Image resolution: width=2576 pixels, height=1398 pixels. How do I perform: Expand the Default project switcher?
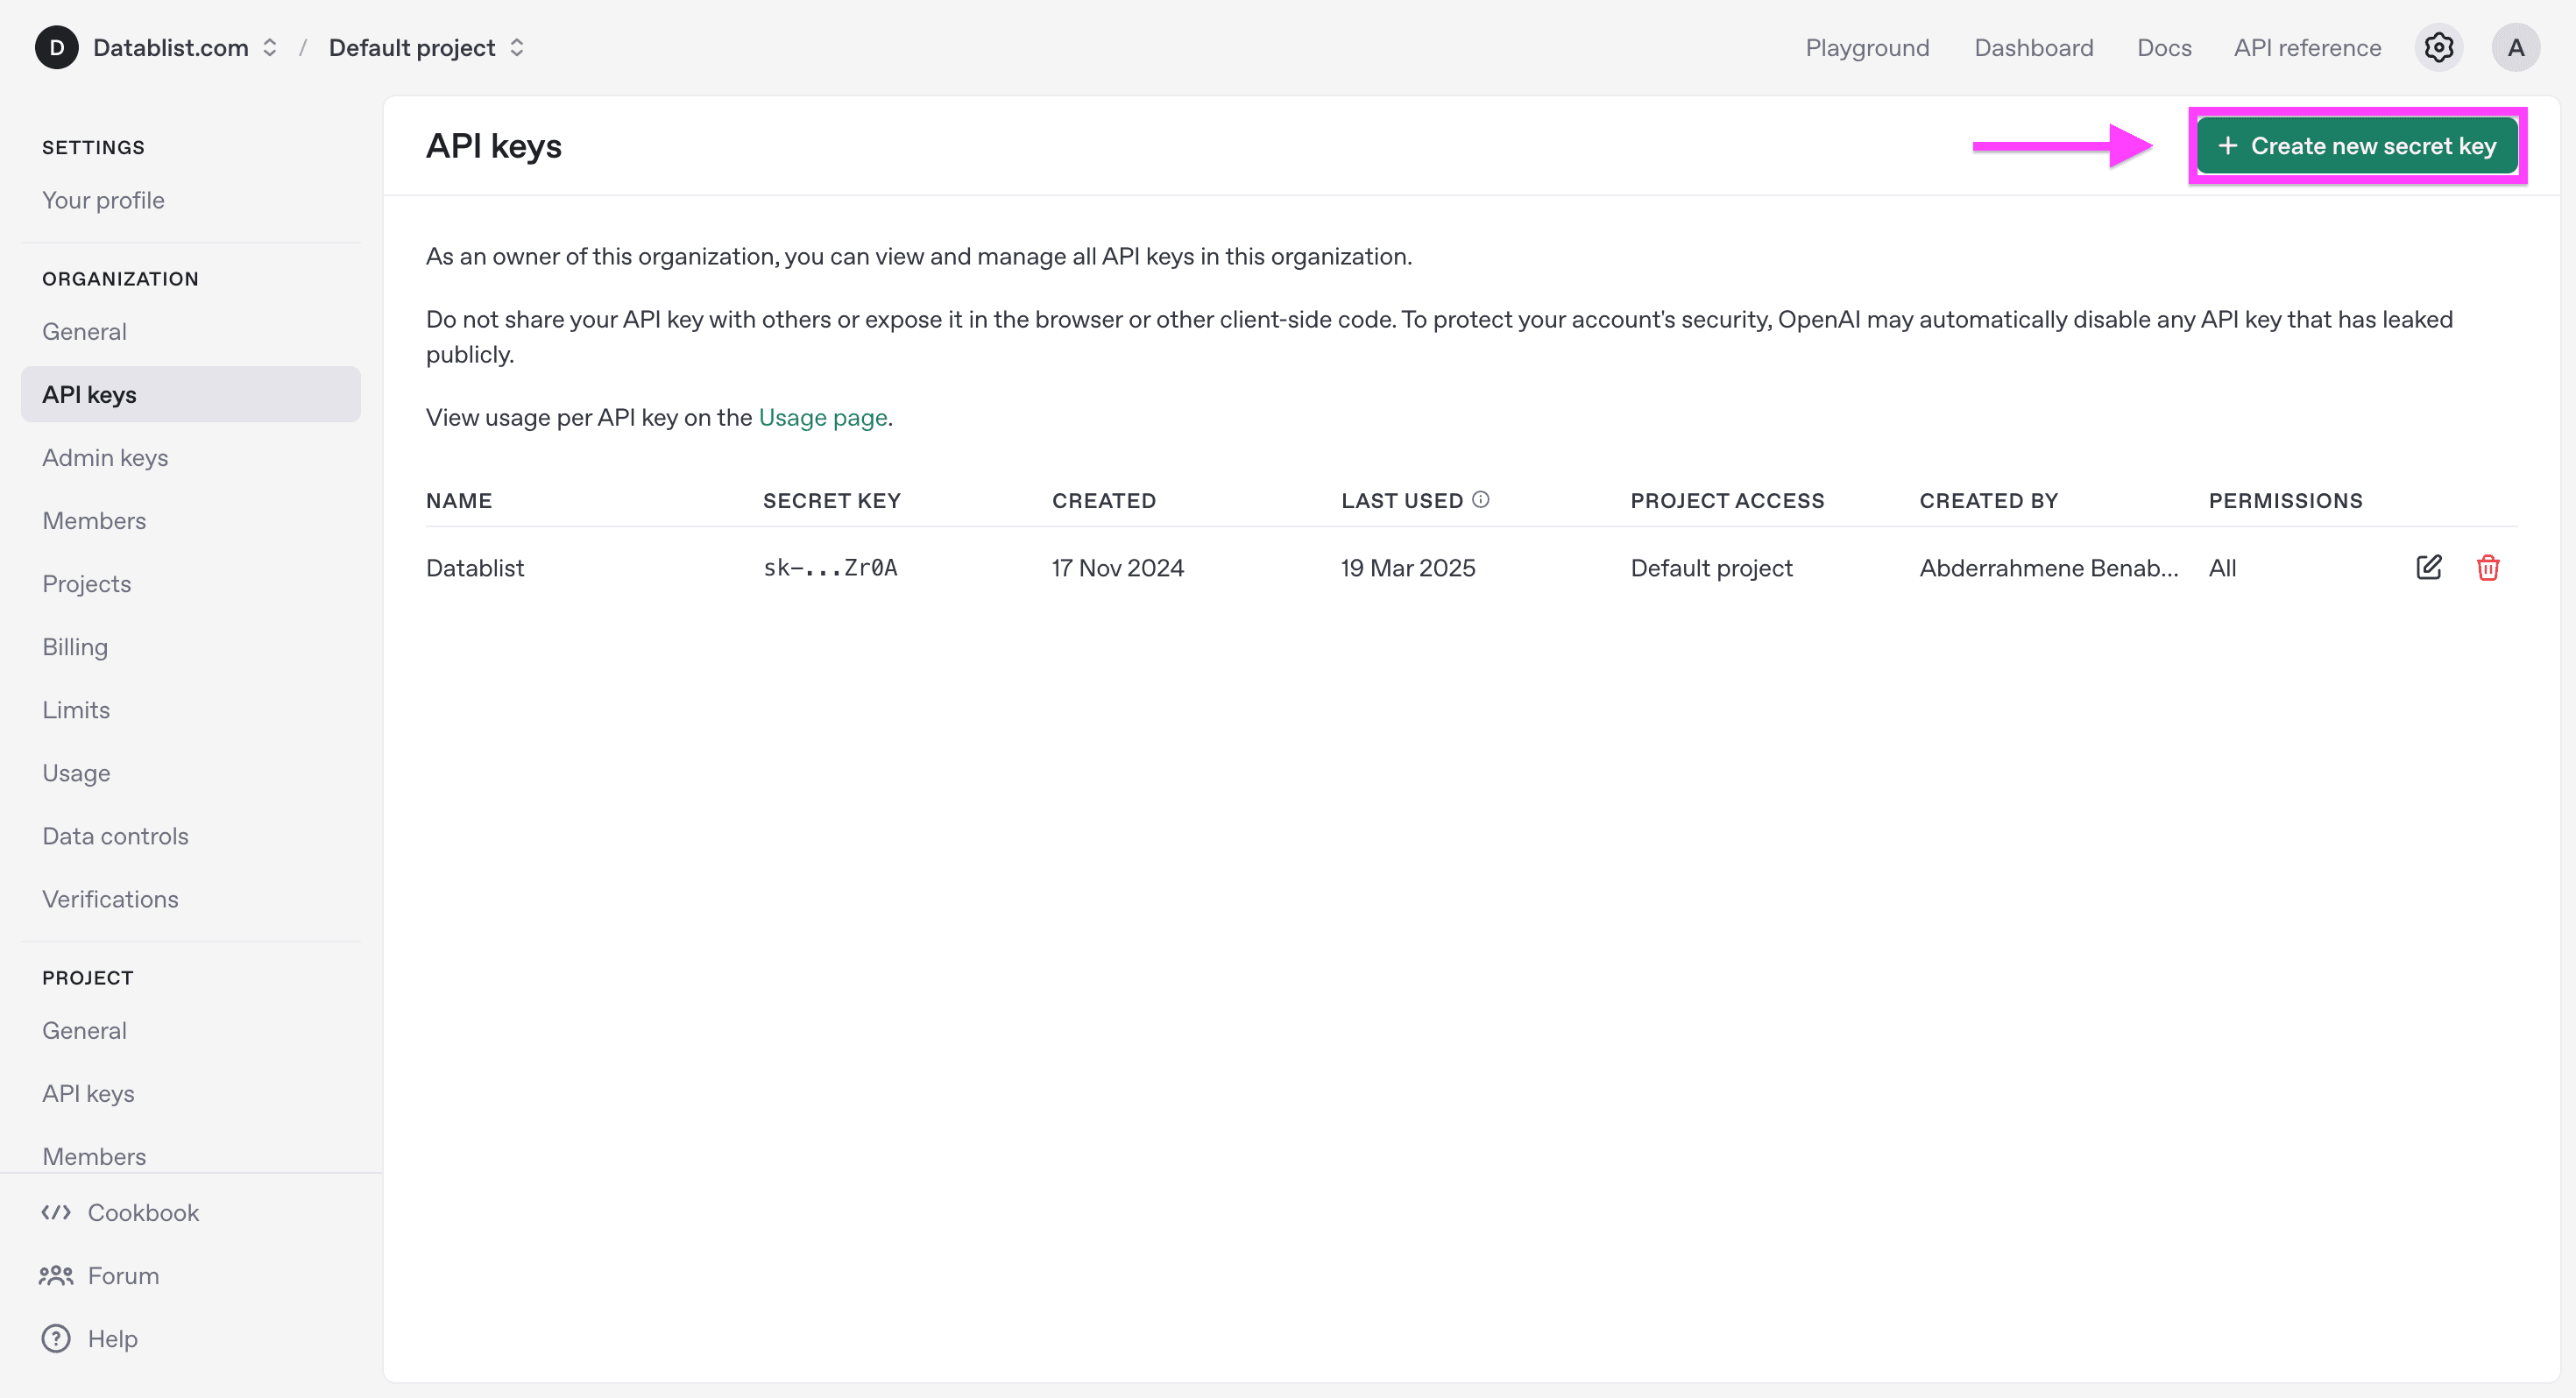(518, 47)
